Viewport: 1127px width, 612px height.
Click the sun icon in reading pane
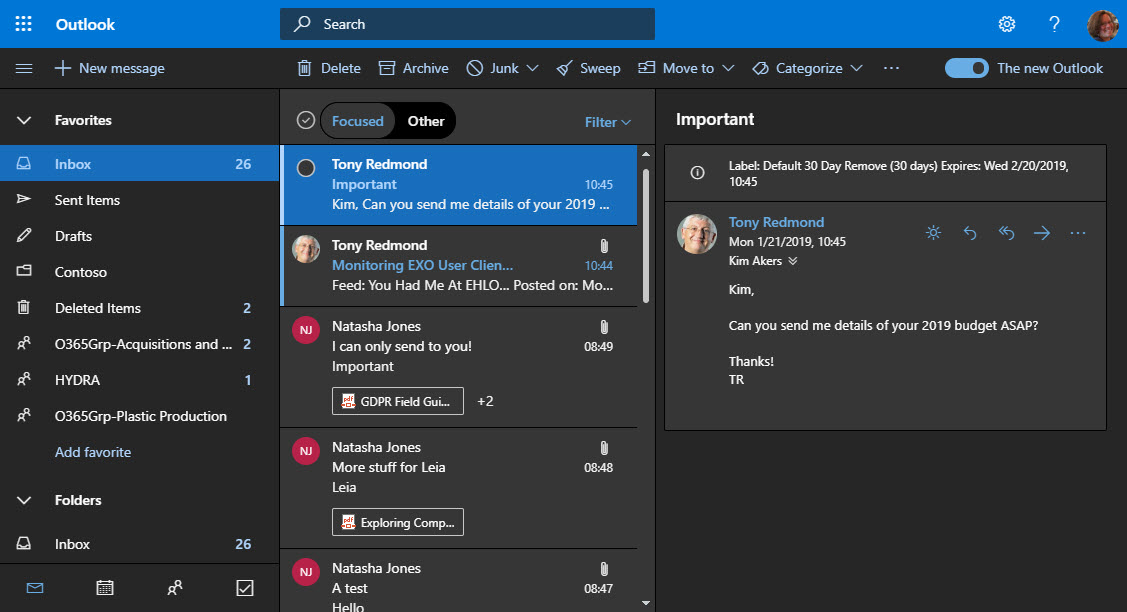933,232
